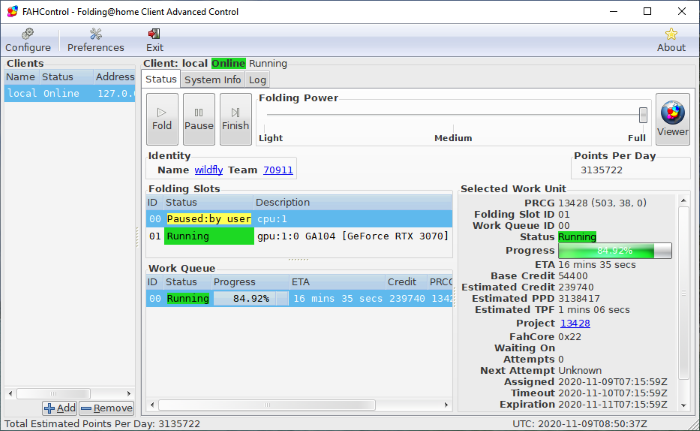The width and height of the screenshot is (700, 431).
Task: Switch to the System Info tab
Action: coord(212,80)
